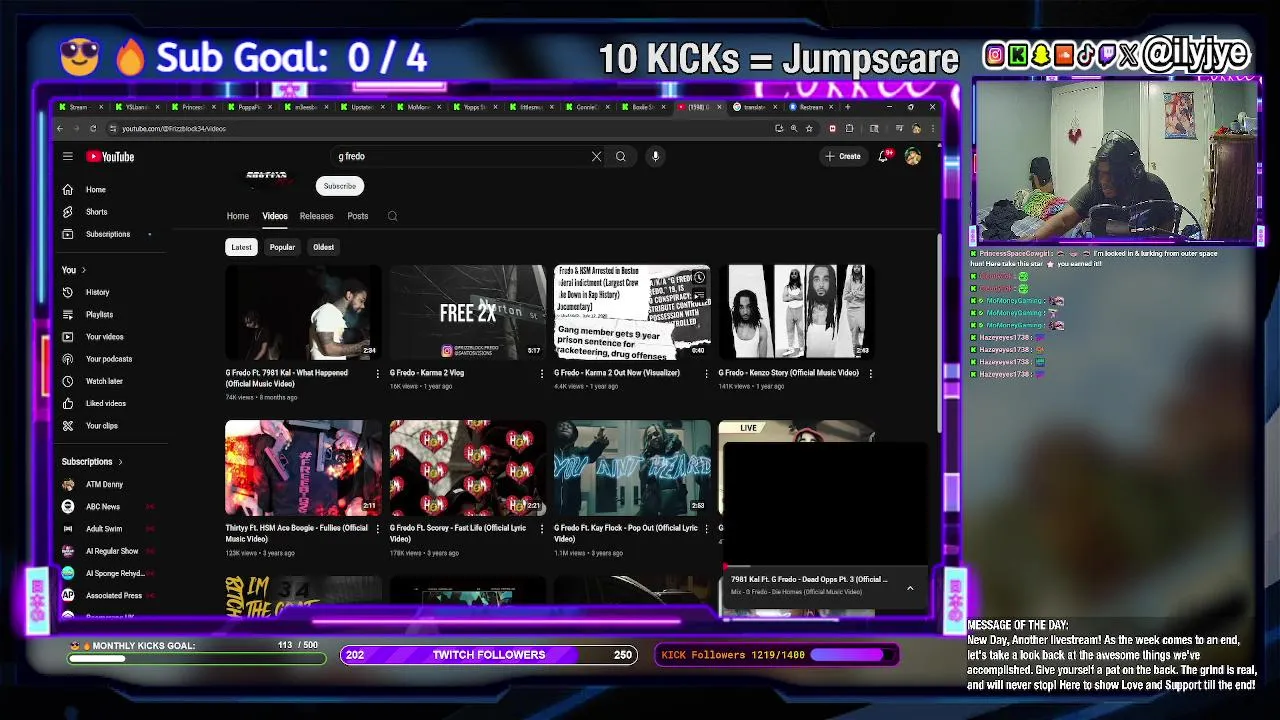
Task: Click the browser address bar URL
Action: (174, 128)
